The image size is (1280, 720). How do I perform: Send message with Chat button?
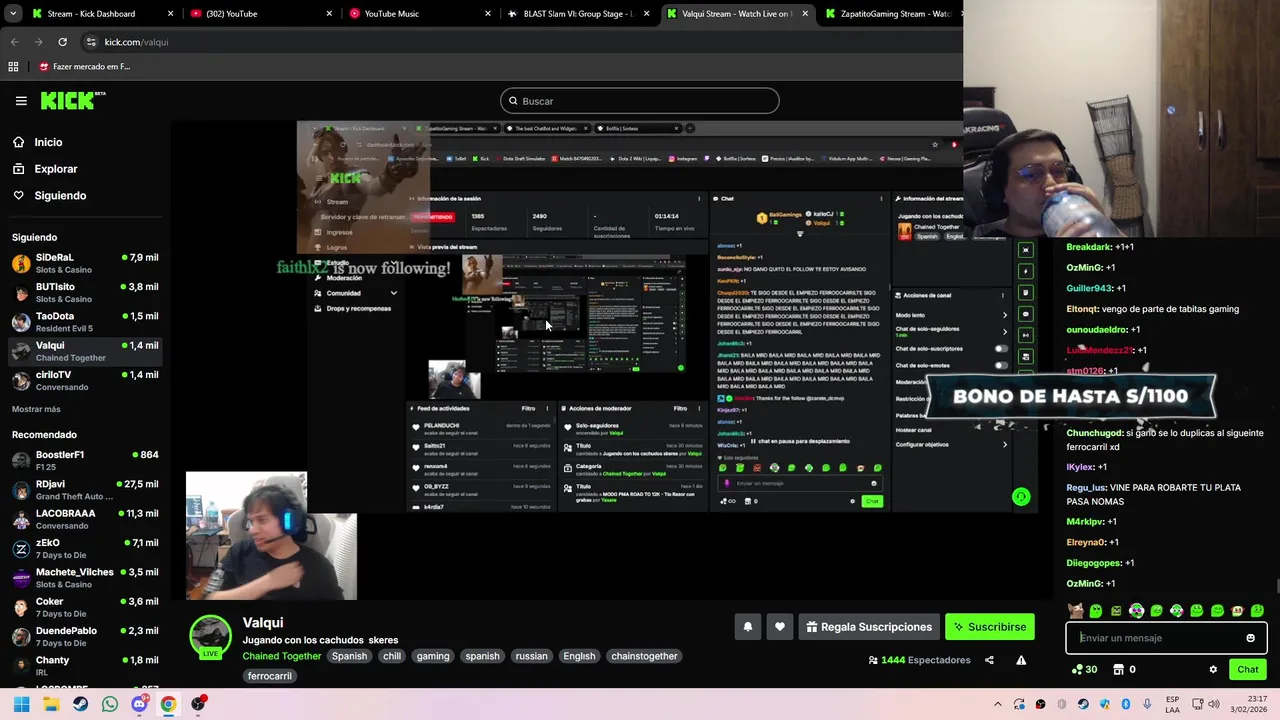(x=1247, y=670)
